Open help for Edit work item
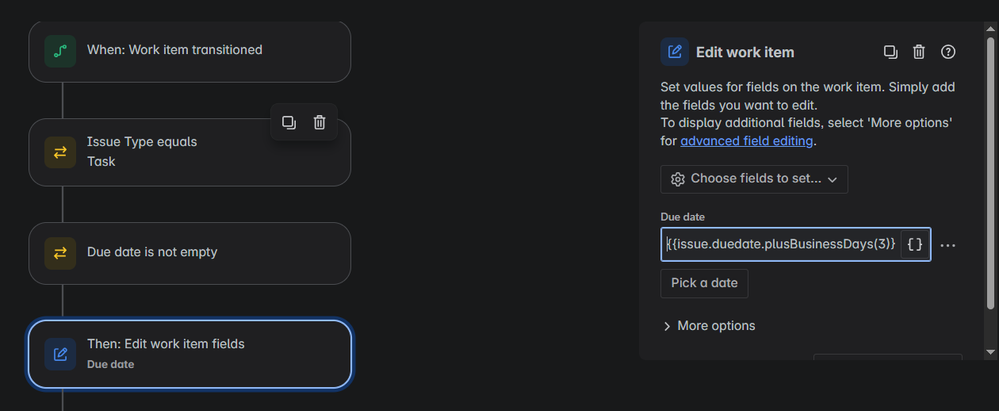This screenshot has height=411, width=999. (x=948, y=52)
